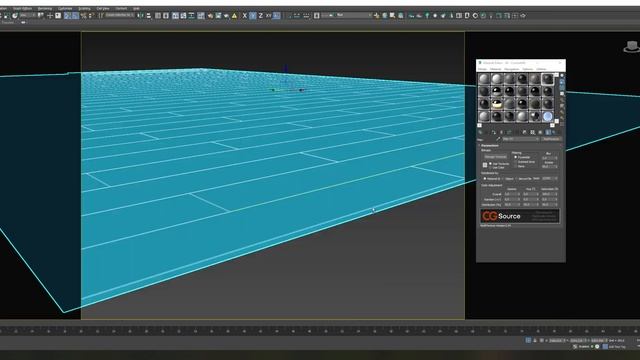
Task: Click the X coordinate field in status bar
Action: 556,340
